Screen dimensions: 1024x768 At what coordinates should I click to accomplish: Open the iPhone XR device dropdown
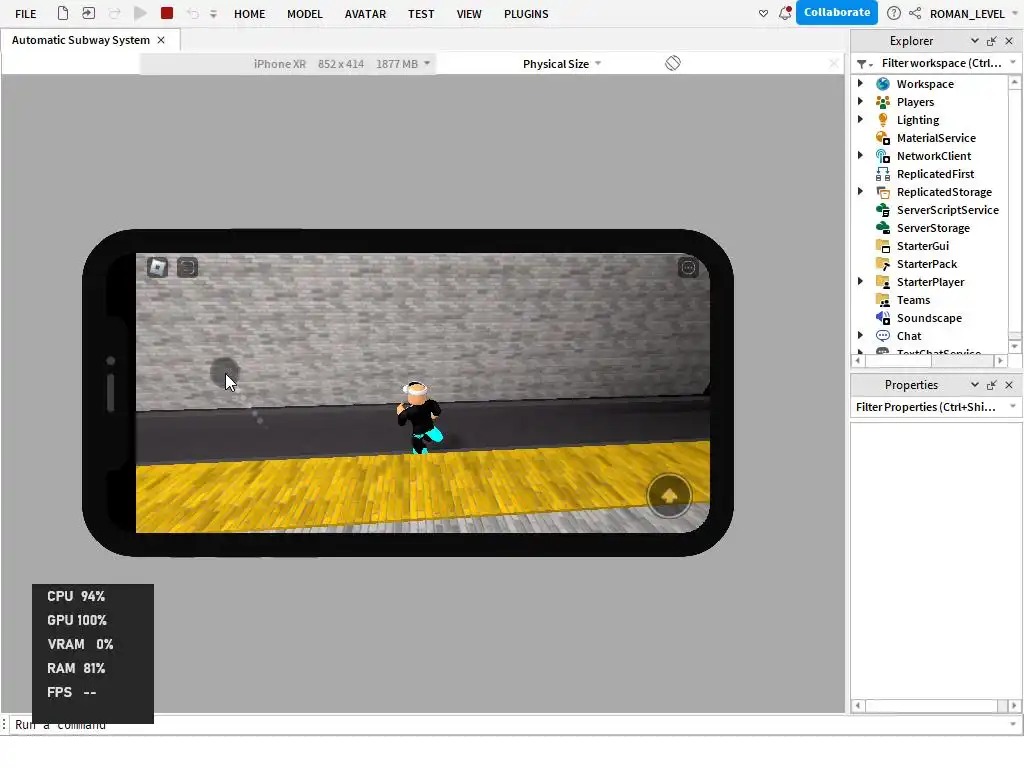[342, 64]
